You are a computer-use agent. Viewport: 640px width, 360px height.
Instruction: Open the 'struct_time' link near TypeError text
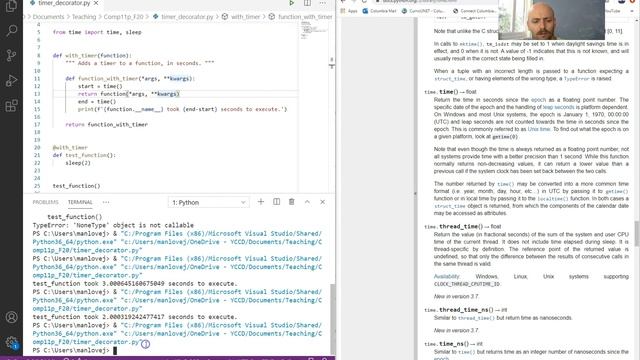point(450,79)
